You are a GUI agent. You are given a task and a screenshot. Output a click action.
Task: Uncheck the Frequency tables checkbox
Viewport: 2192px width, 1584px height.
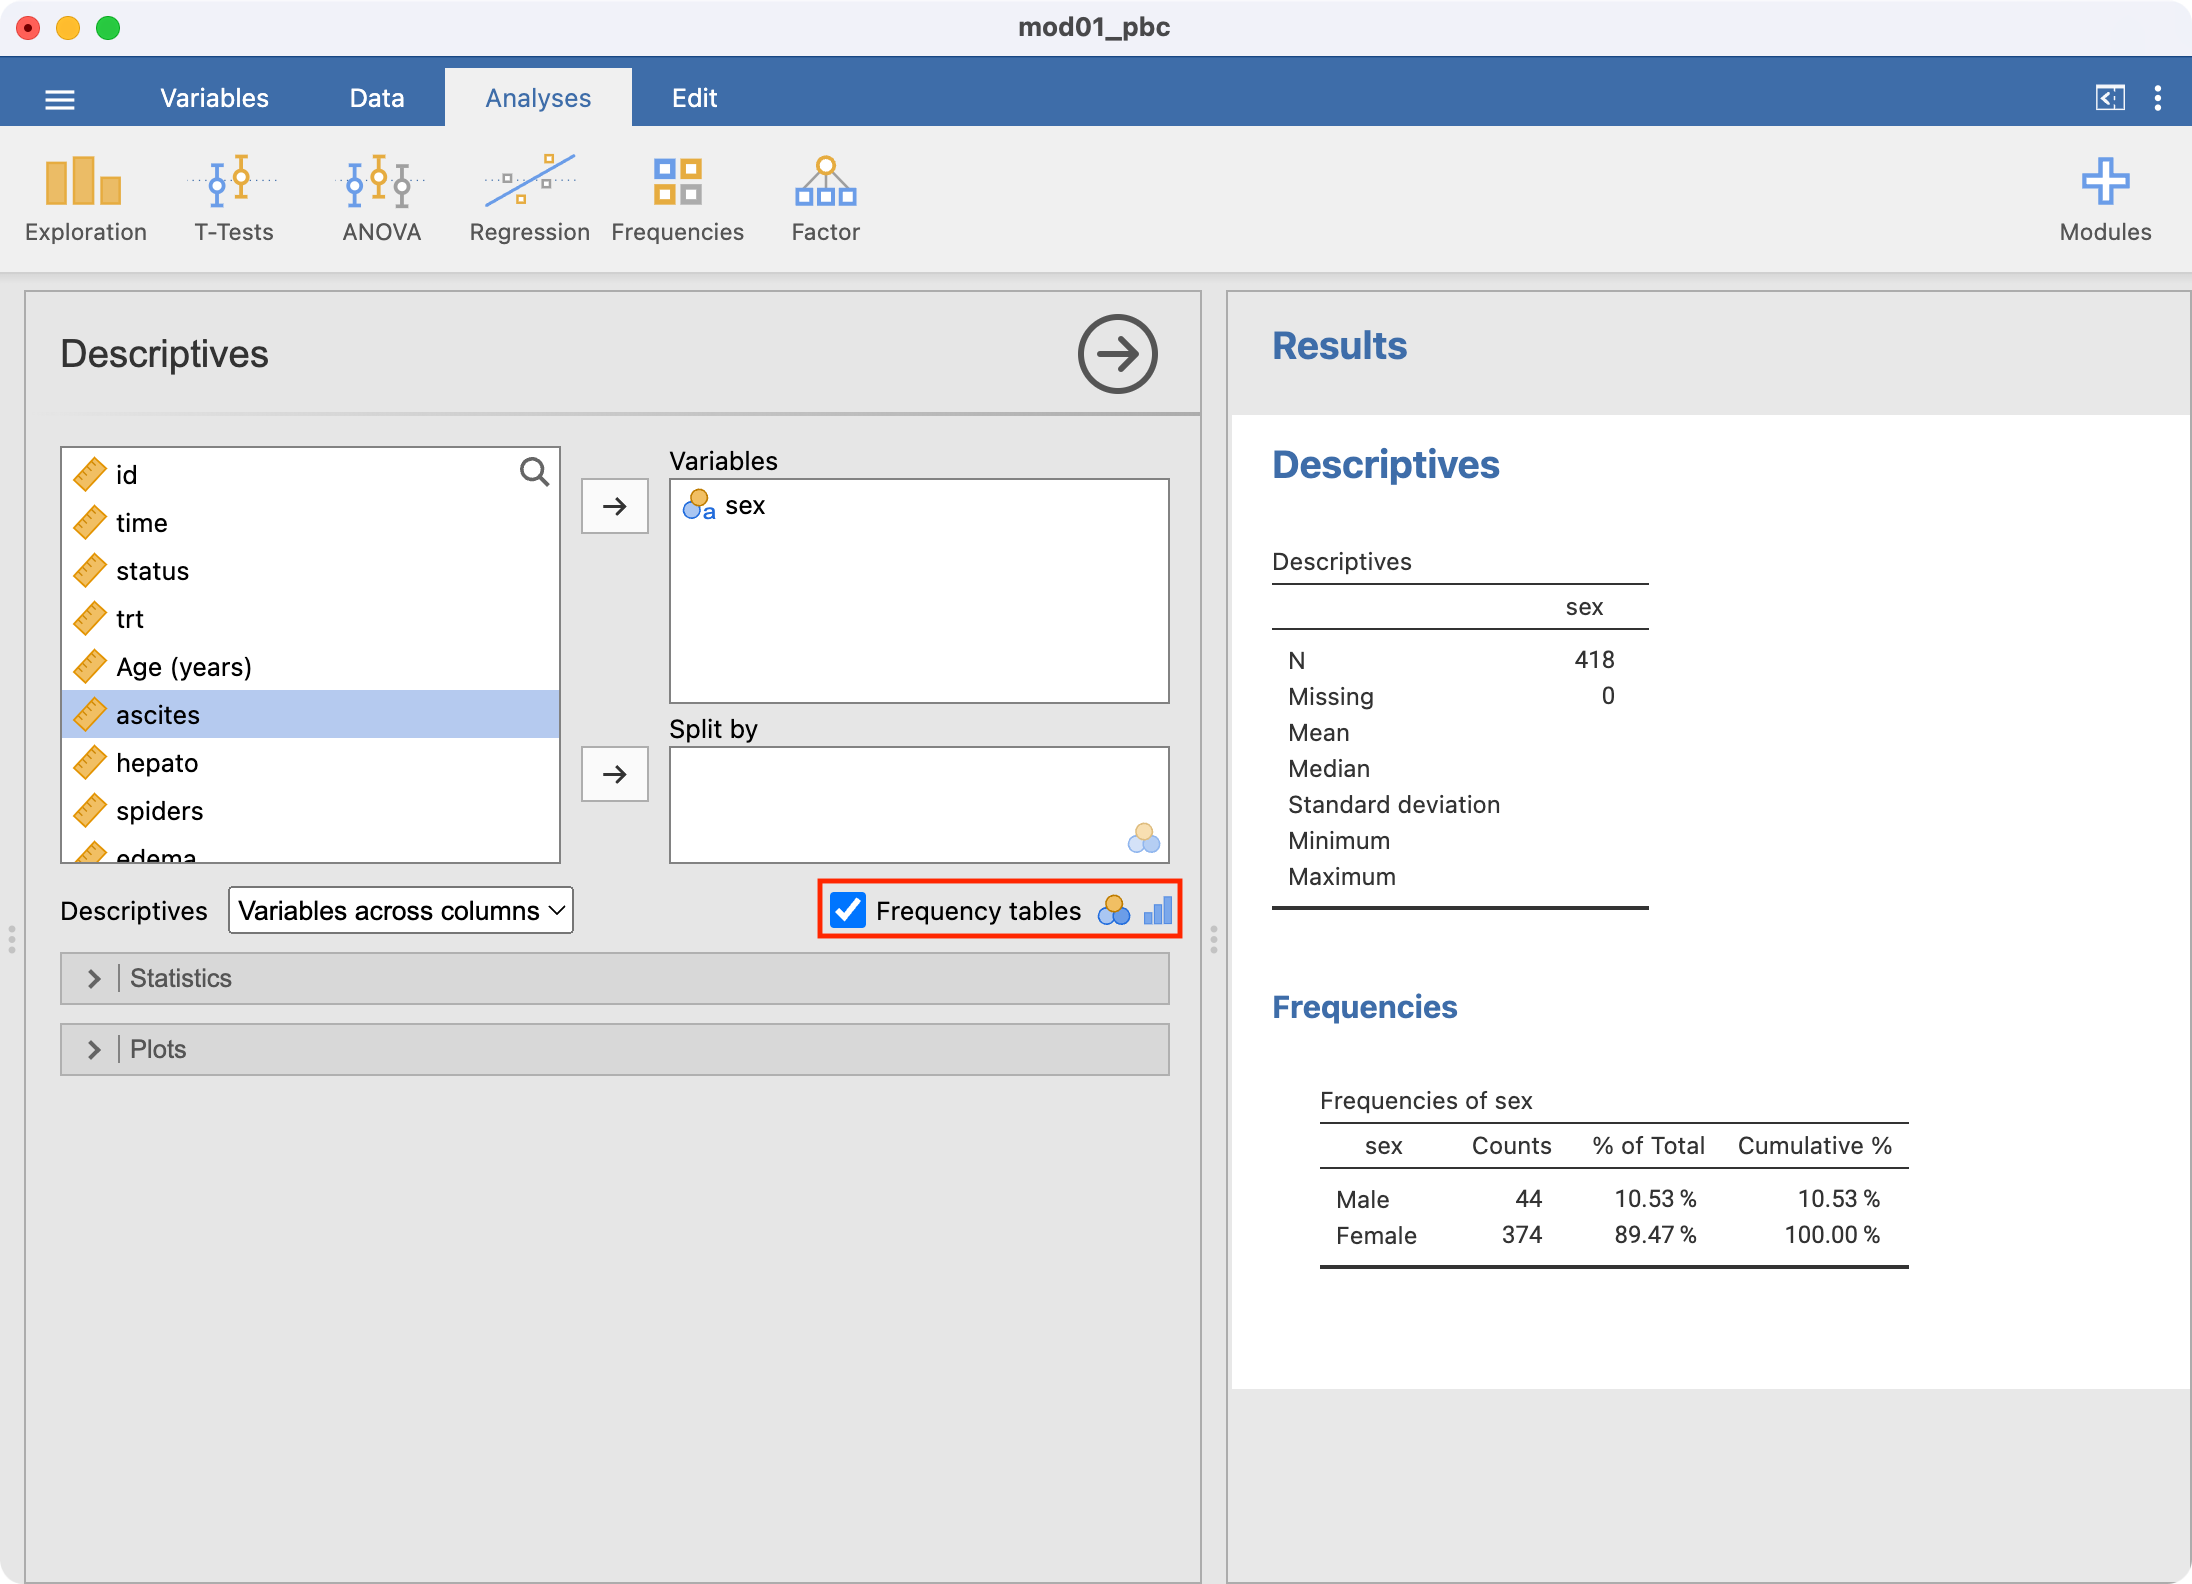click(x=848, y=910)
